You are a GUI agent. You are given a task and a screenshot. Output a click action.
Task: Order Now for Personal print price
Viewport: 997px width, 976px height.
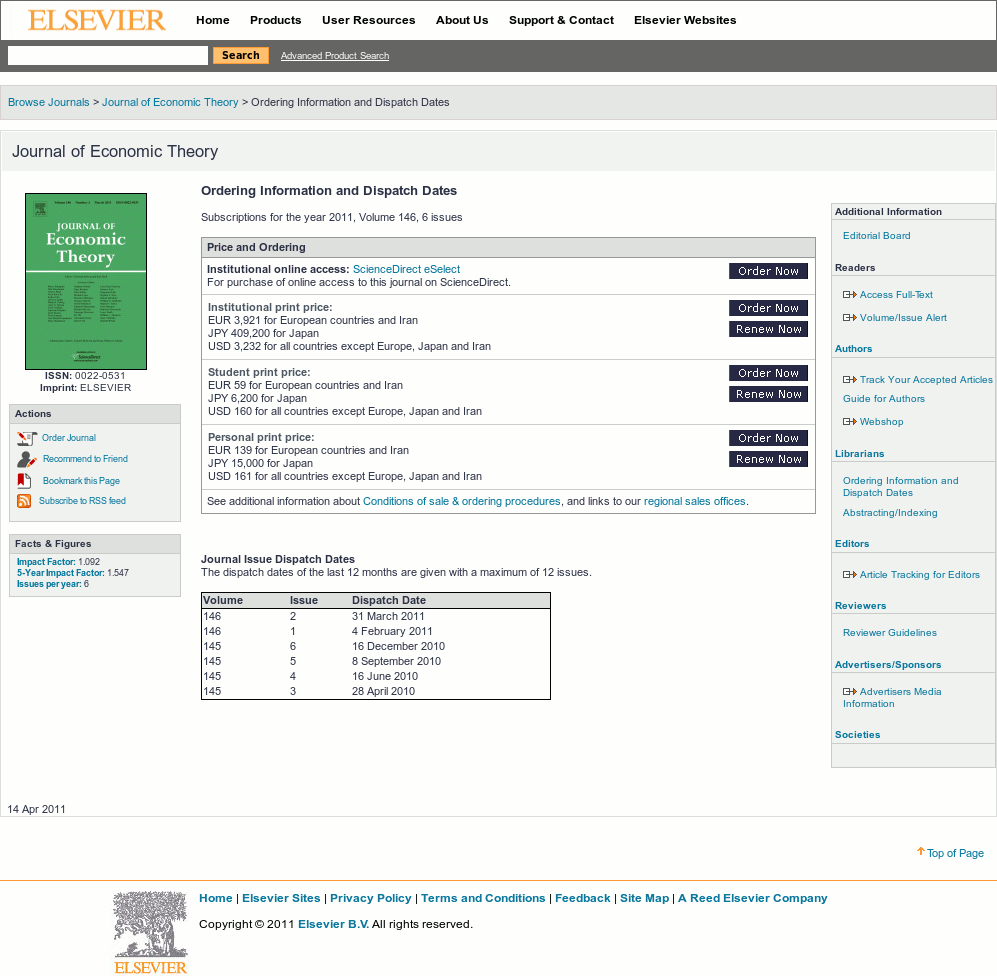[769, 437]
